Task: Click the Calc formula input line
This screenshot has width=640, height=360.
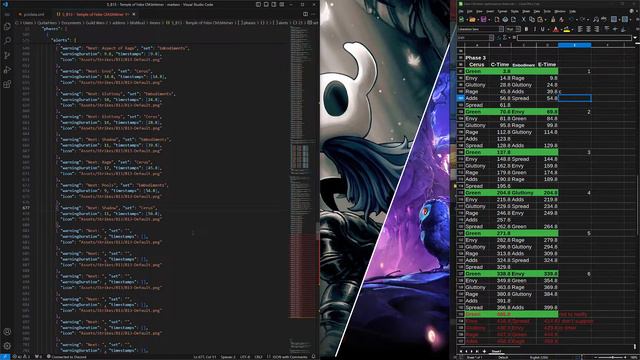Action: tap(575, 38)
